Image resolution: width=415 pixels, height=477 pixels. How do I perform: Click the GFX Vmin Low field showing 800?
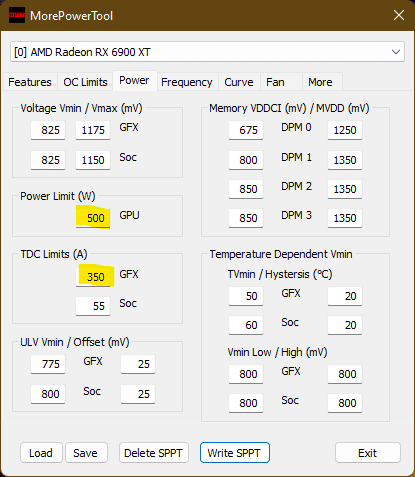(x=246, y=374)
